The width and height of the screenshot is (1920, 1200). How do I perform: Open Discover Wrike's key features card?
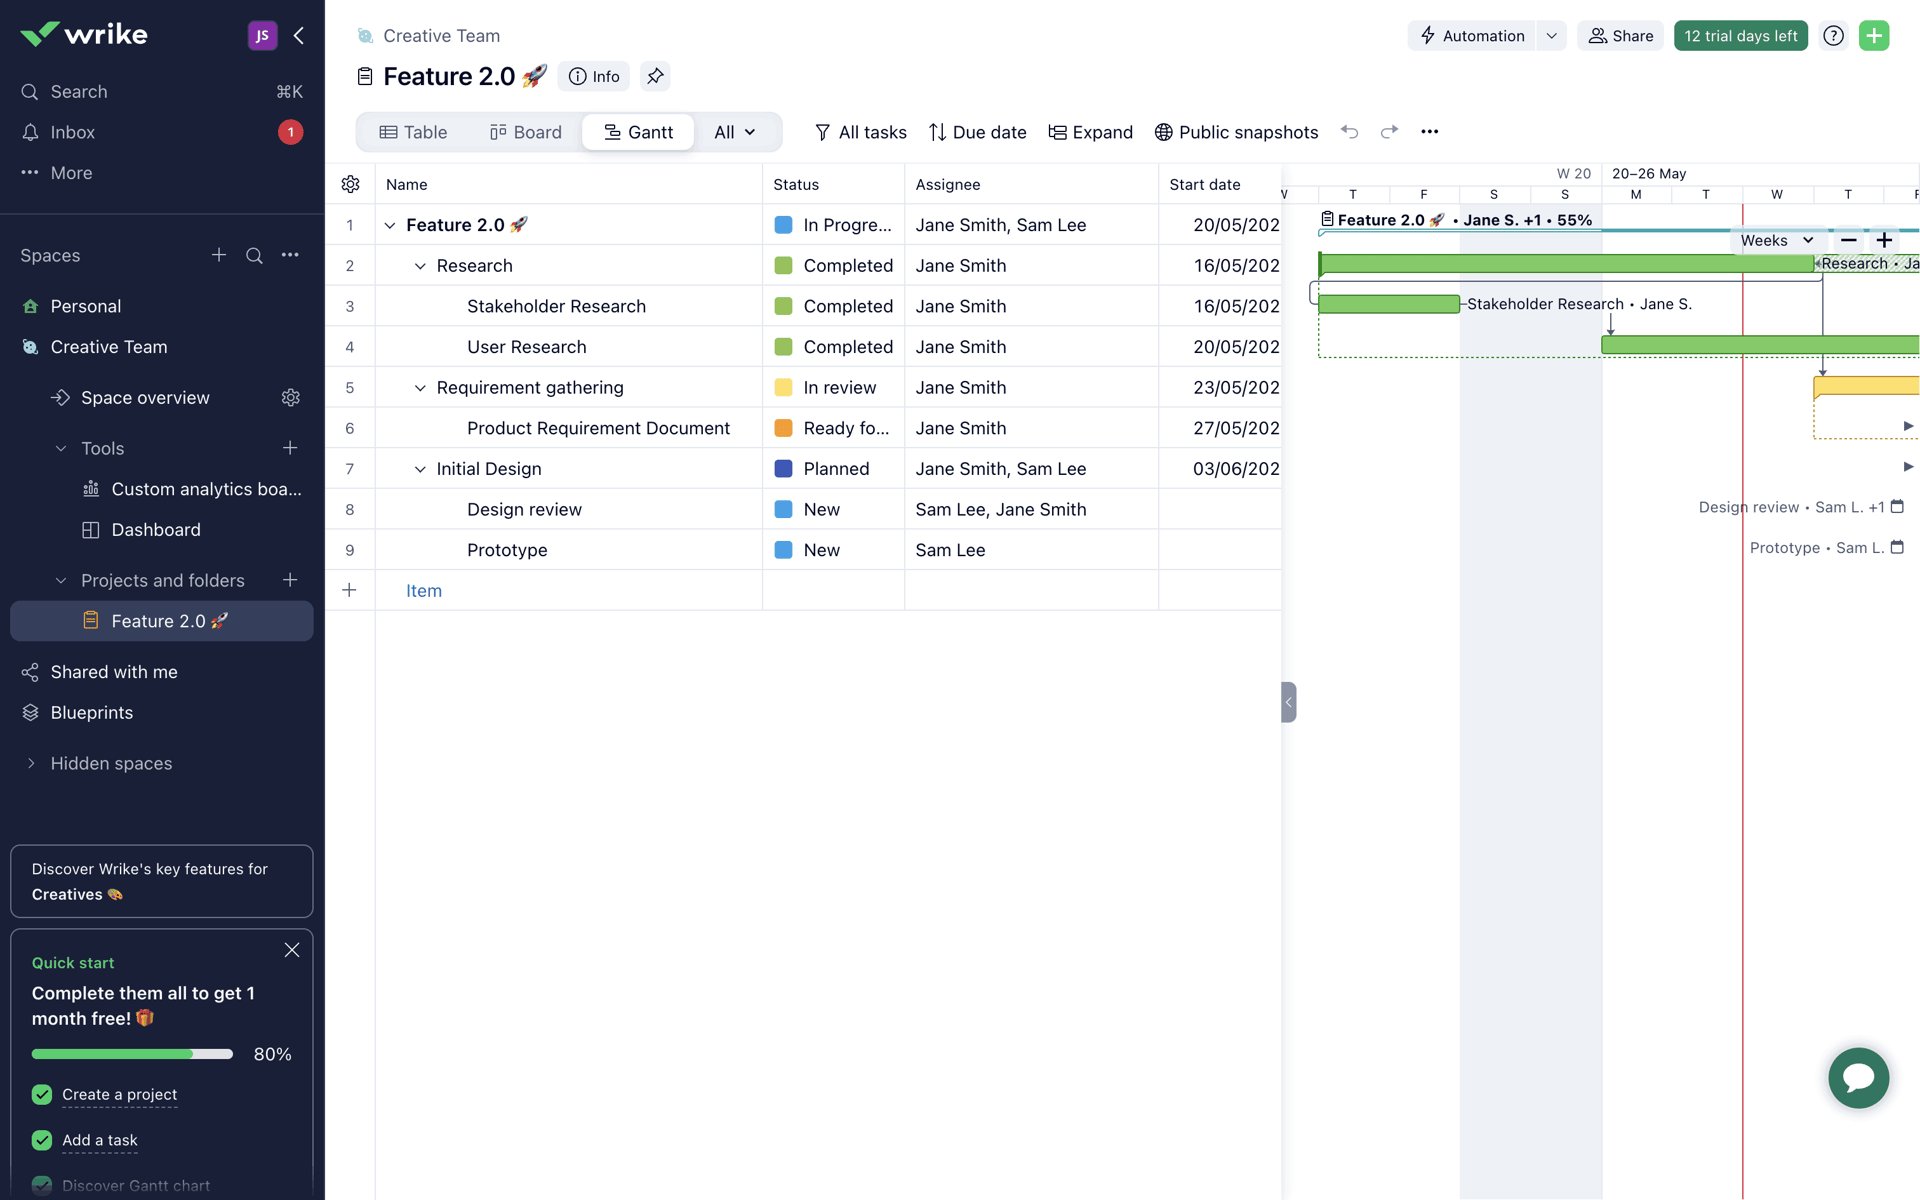(162, 881)
